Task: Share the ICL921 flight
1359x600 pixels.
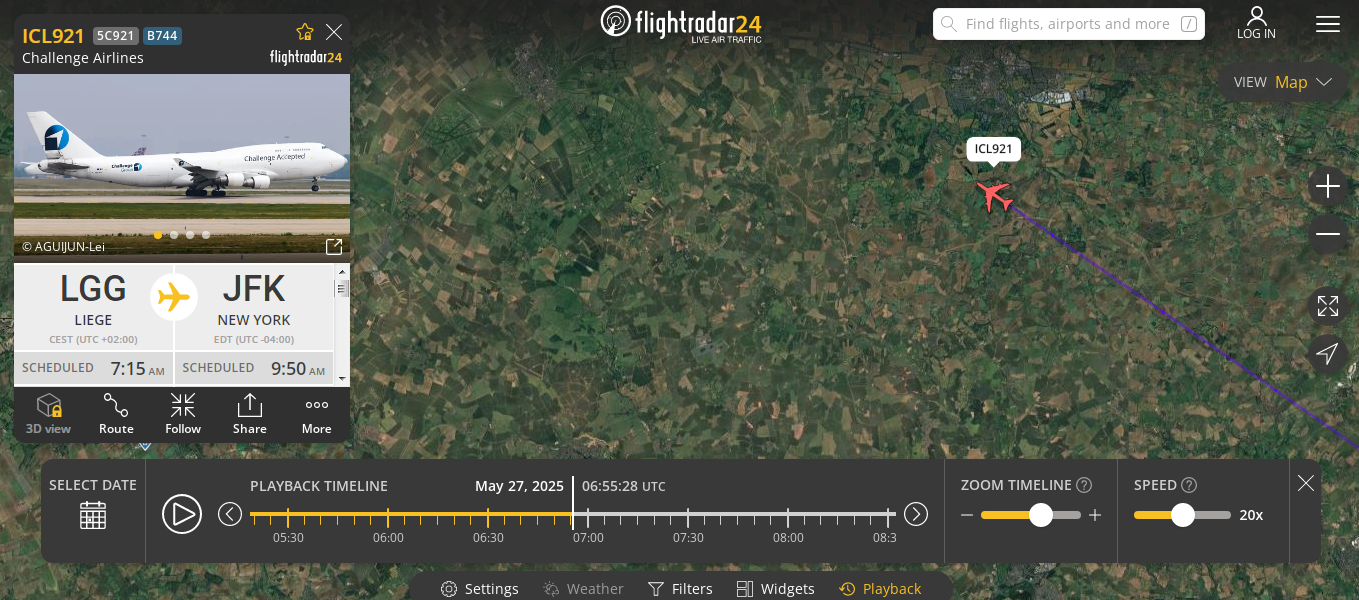Action: [250, 414]
